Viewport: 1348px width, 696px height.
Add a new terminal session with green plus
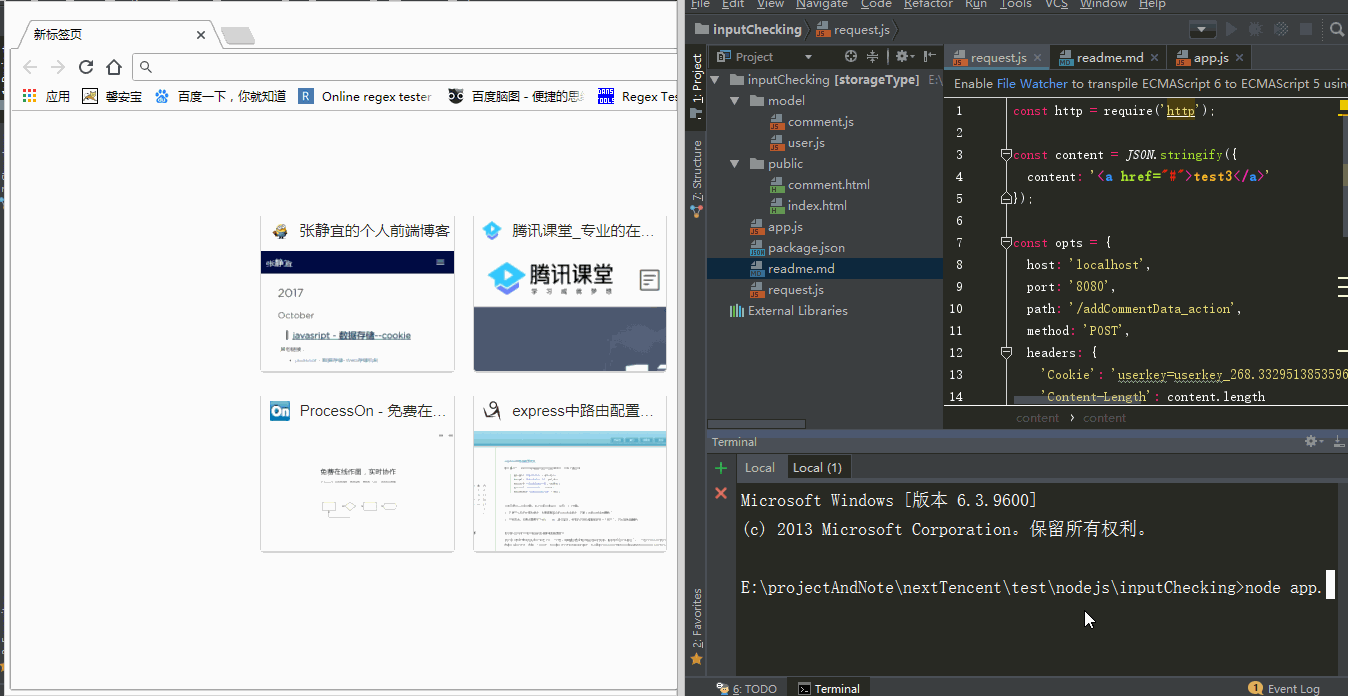[720, 468]
